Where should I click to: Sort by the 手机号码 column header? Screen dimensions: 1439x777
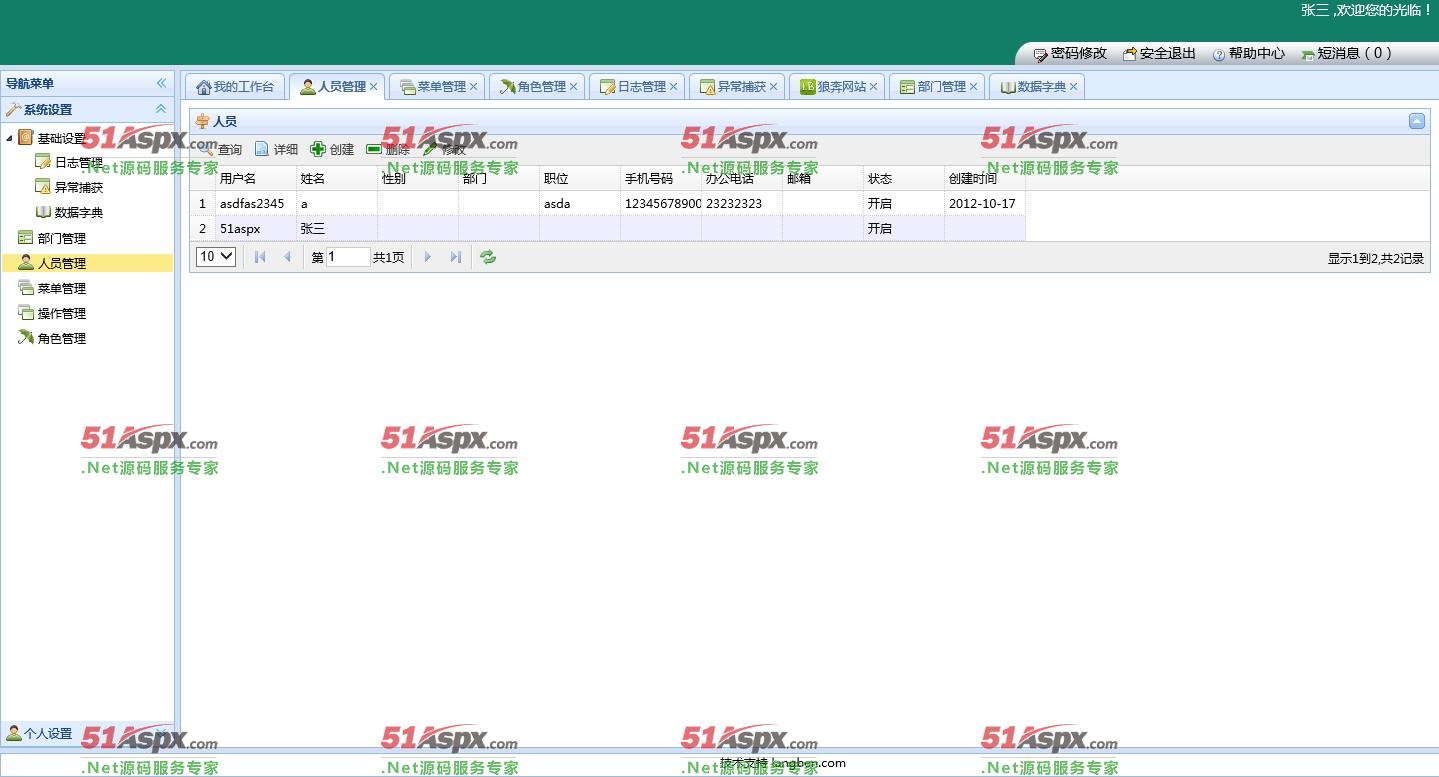pyautogui.click(x=661, y=179)
